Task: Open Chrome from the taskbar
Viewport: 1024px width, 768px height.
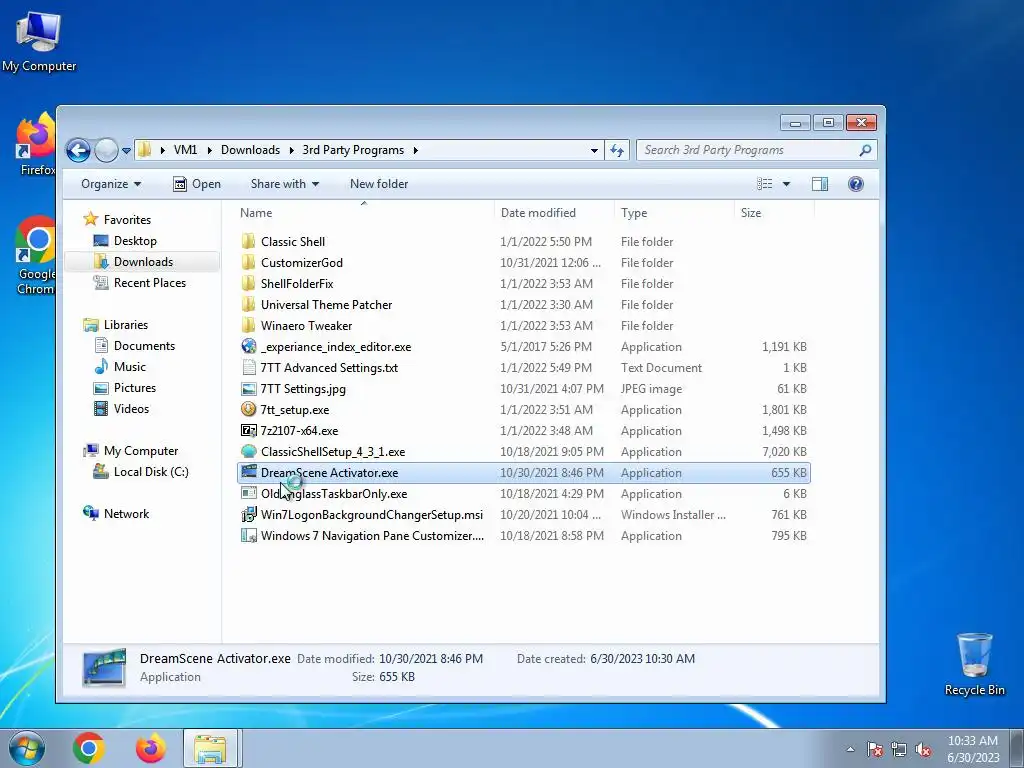Action: [89, 748]
